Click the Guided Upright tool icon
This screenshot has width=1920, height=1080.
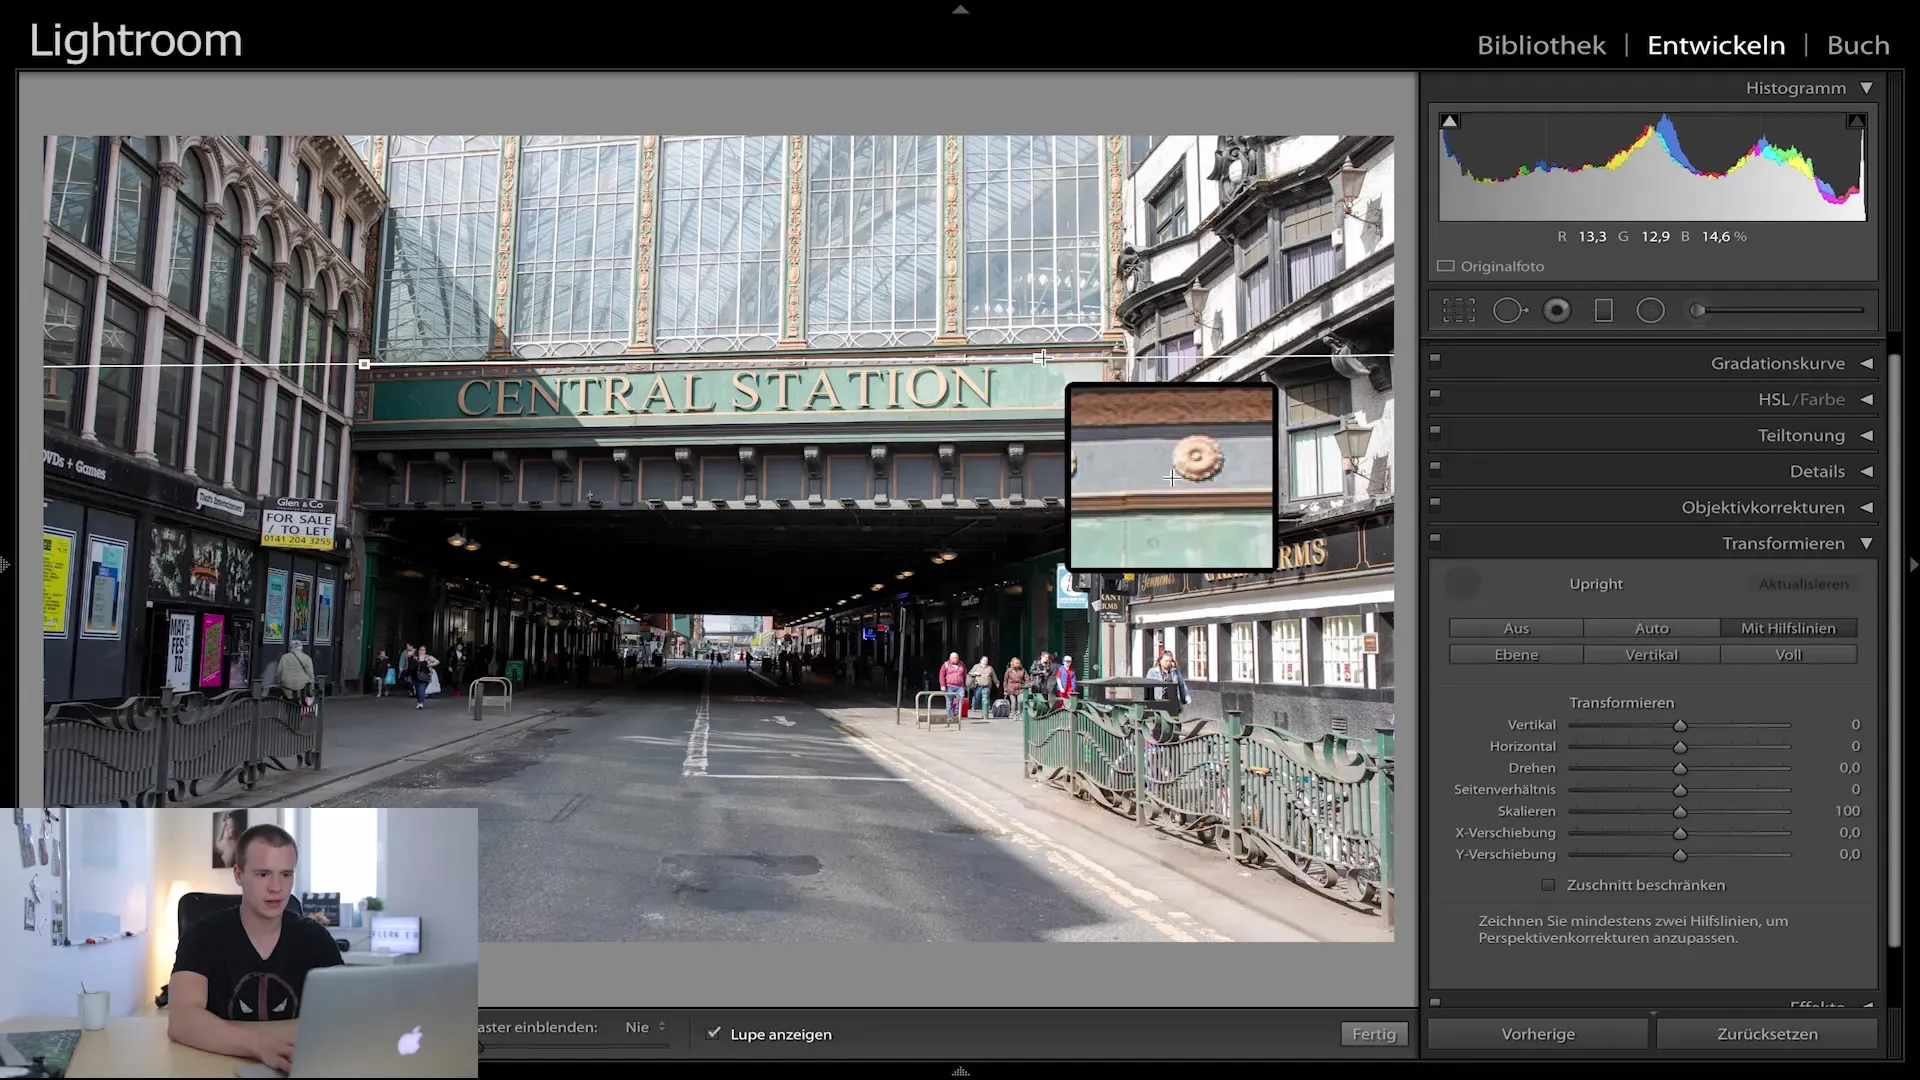click(x=1463, y=584)
